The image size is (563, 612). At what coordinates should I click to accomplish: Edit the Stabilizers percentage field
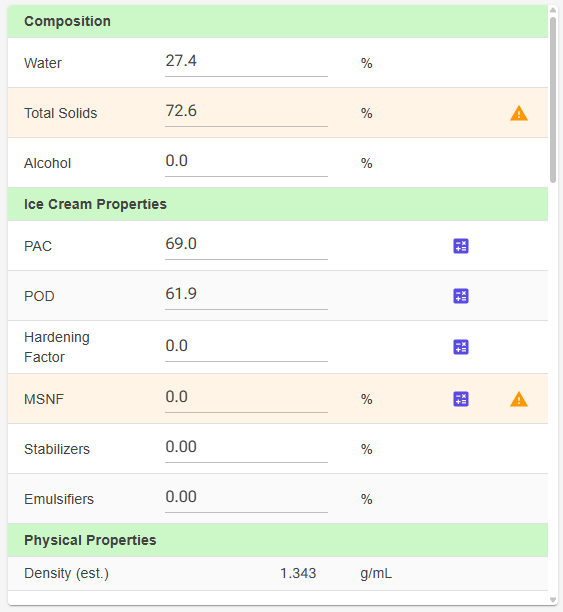246,448
